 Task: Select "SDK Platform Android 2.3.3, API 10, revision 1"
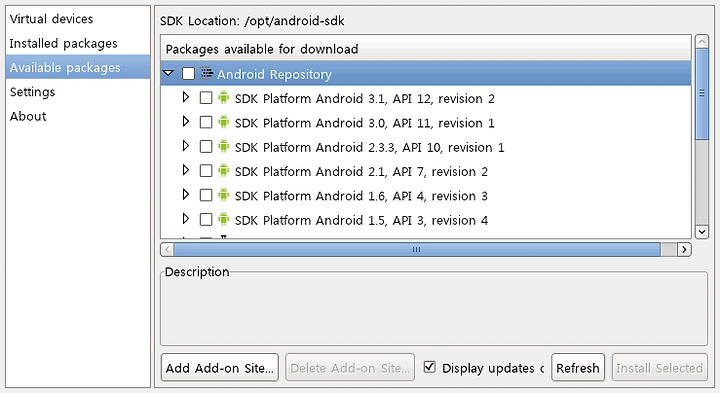pyautogui.click(x=370, y=147)
